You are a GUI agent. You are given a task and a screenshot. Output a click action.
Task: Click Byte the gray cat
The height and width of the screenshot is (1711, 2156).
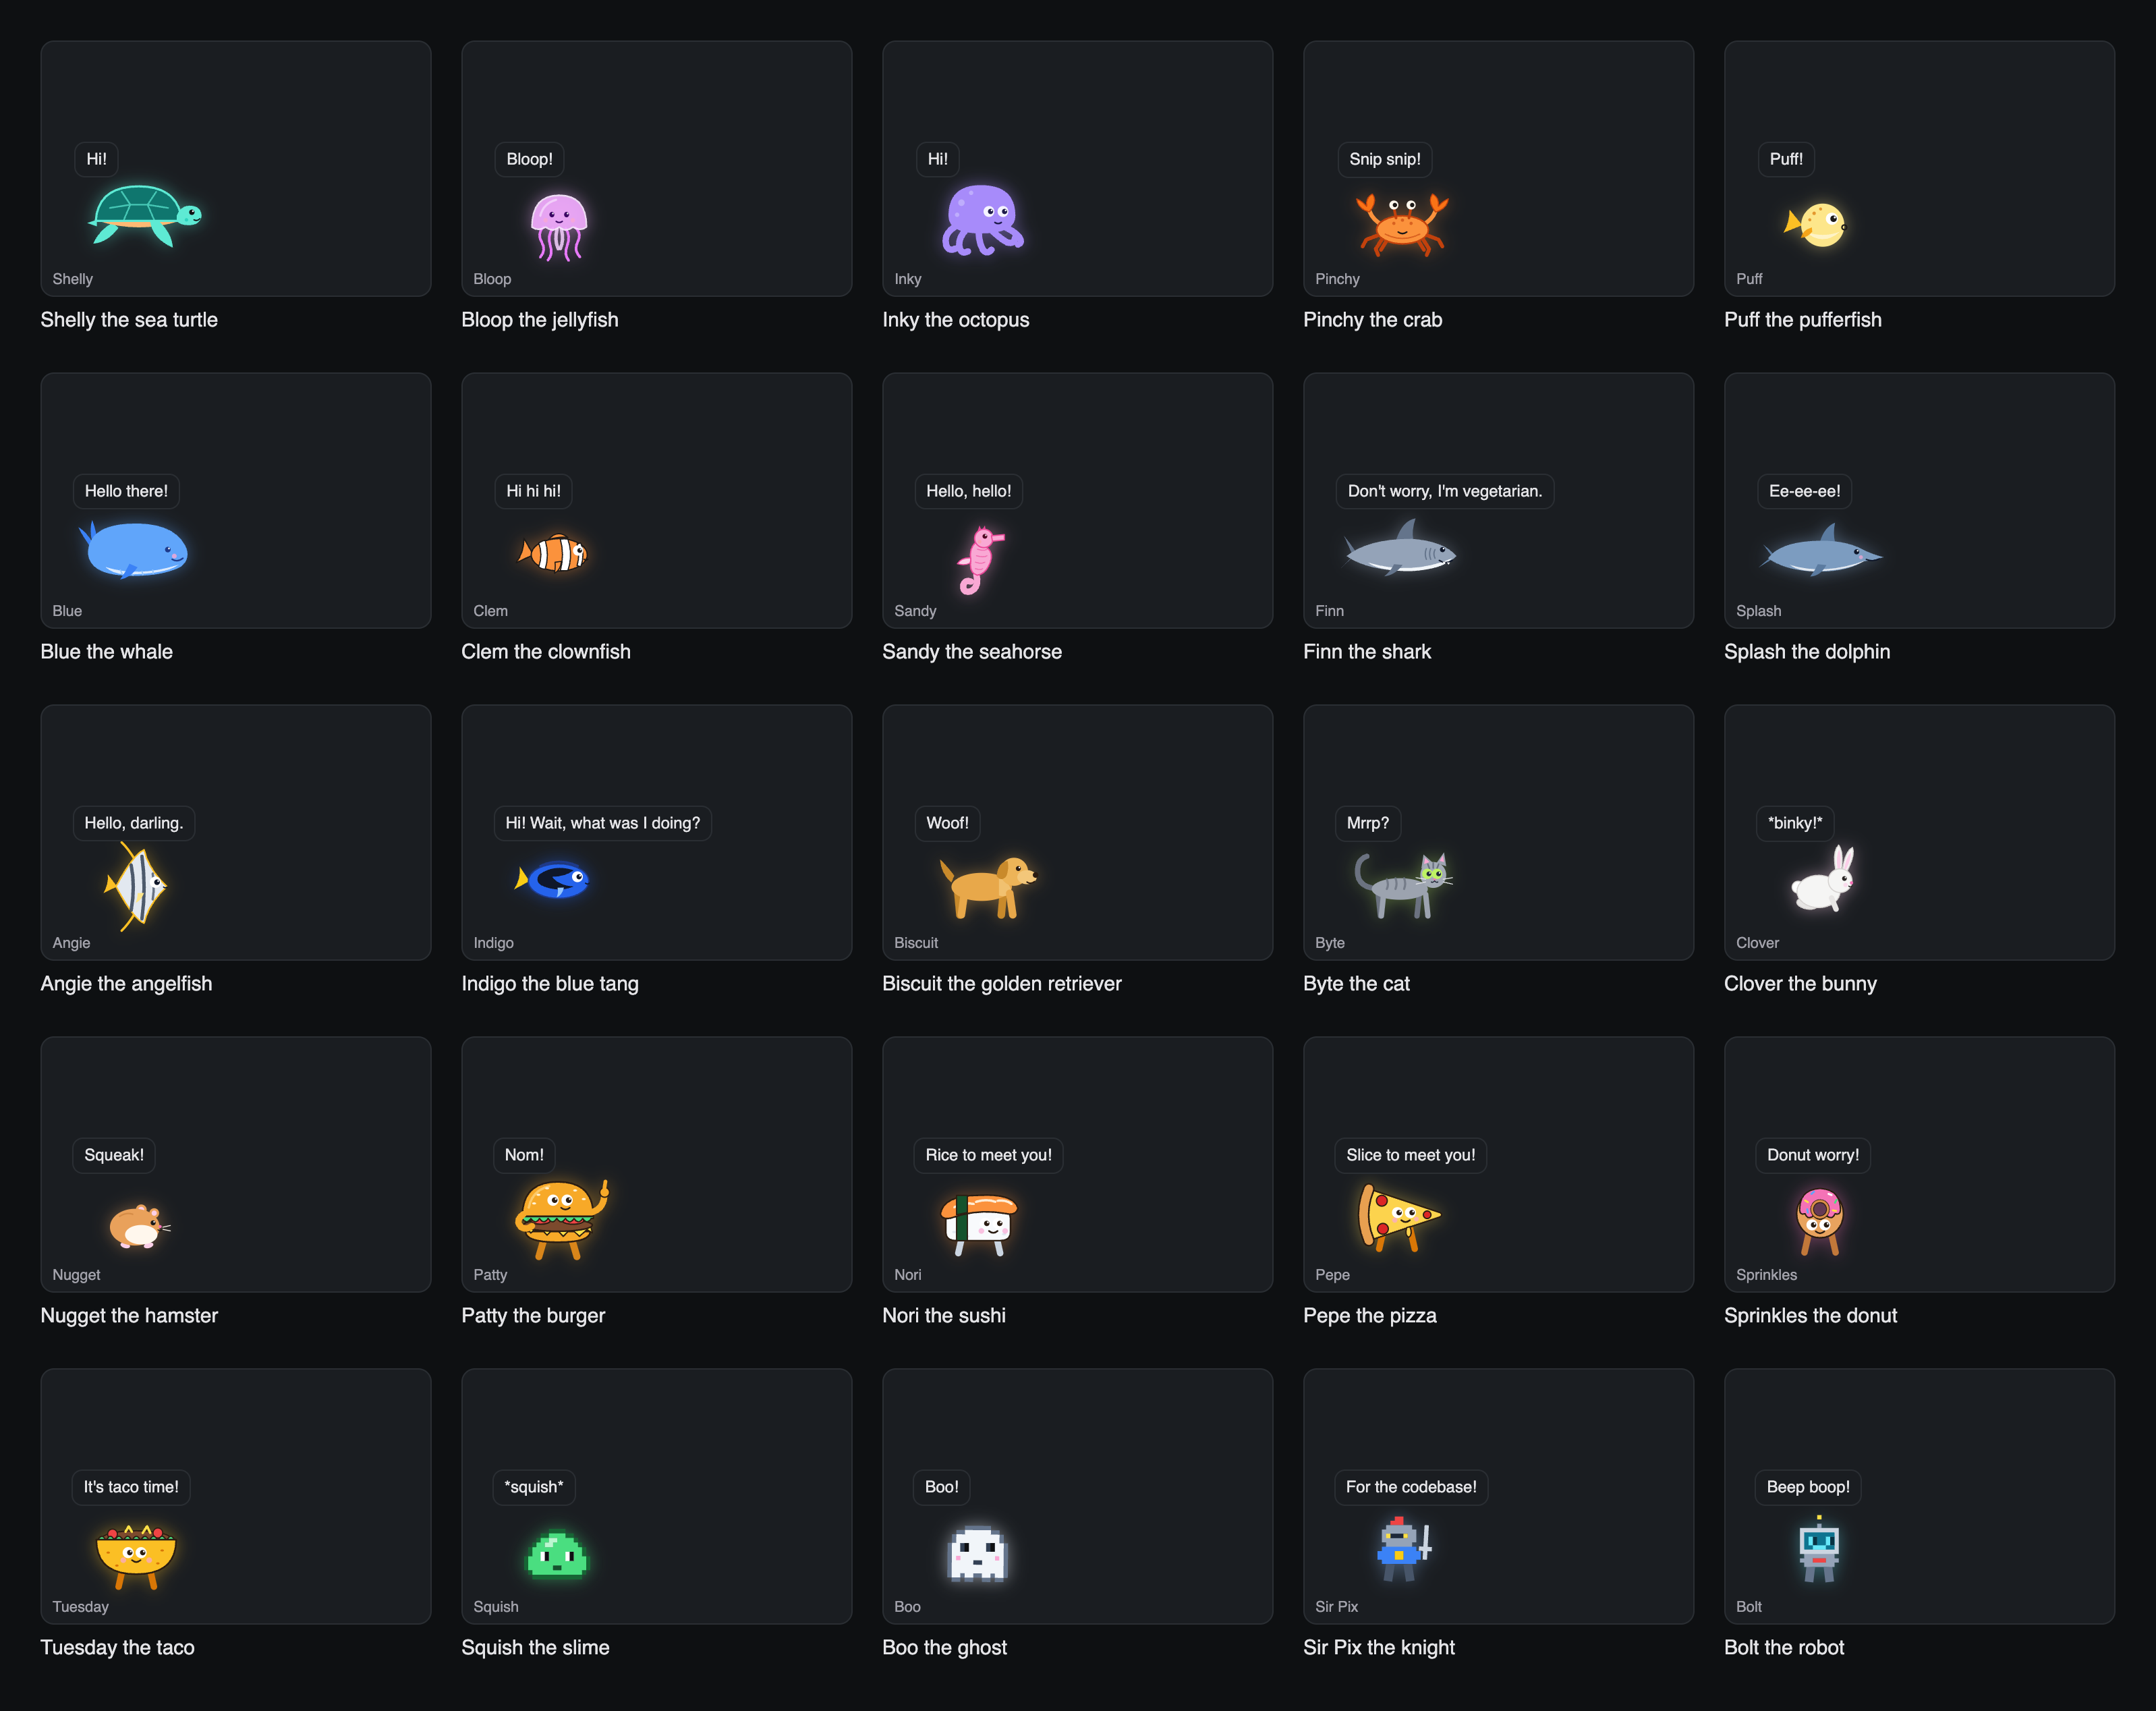pos(1403,885)
